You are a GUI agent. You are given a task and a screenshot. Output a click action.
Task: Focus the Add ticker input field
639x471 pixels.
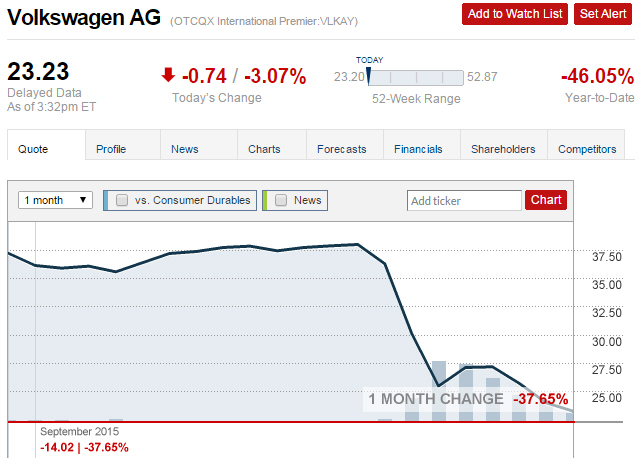click(464, 201)
